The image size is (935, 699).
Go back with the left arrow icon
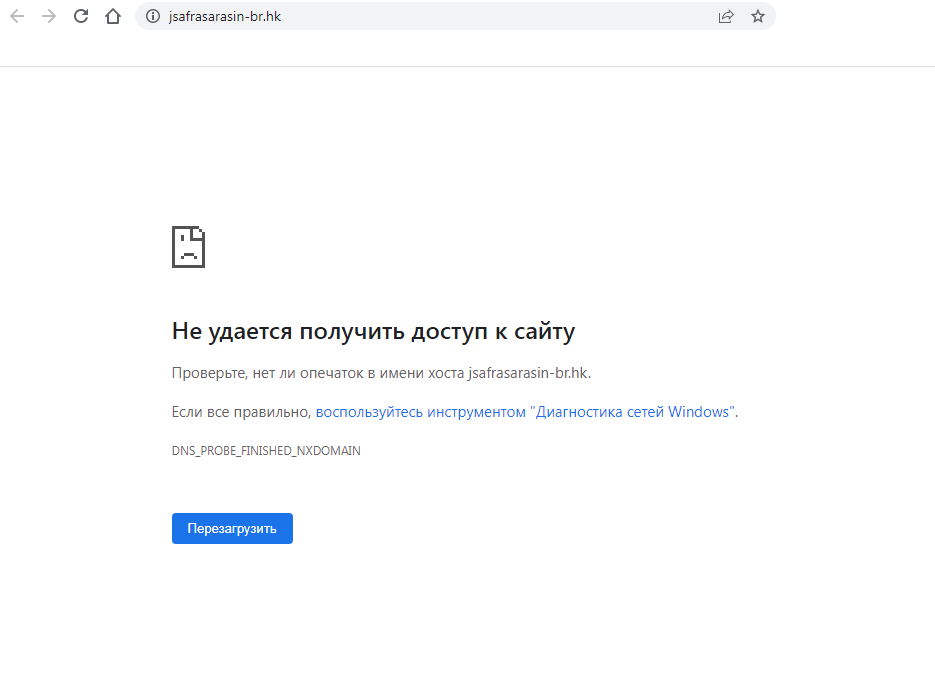tap(17, 16)
